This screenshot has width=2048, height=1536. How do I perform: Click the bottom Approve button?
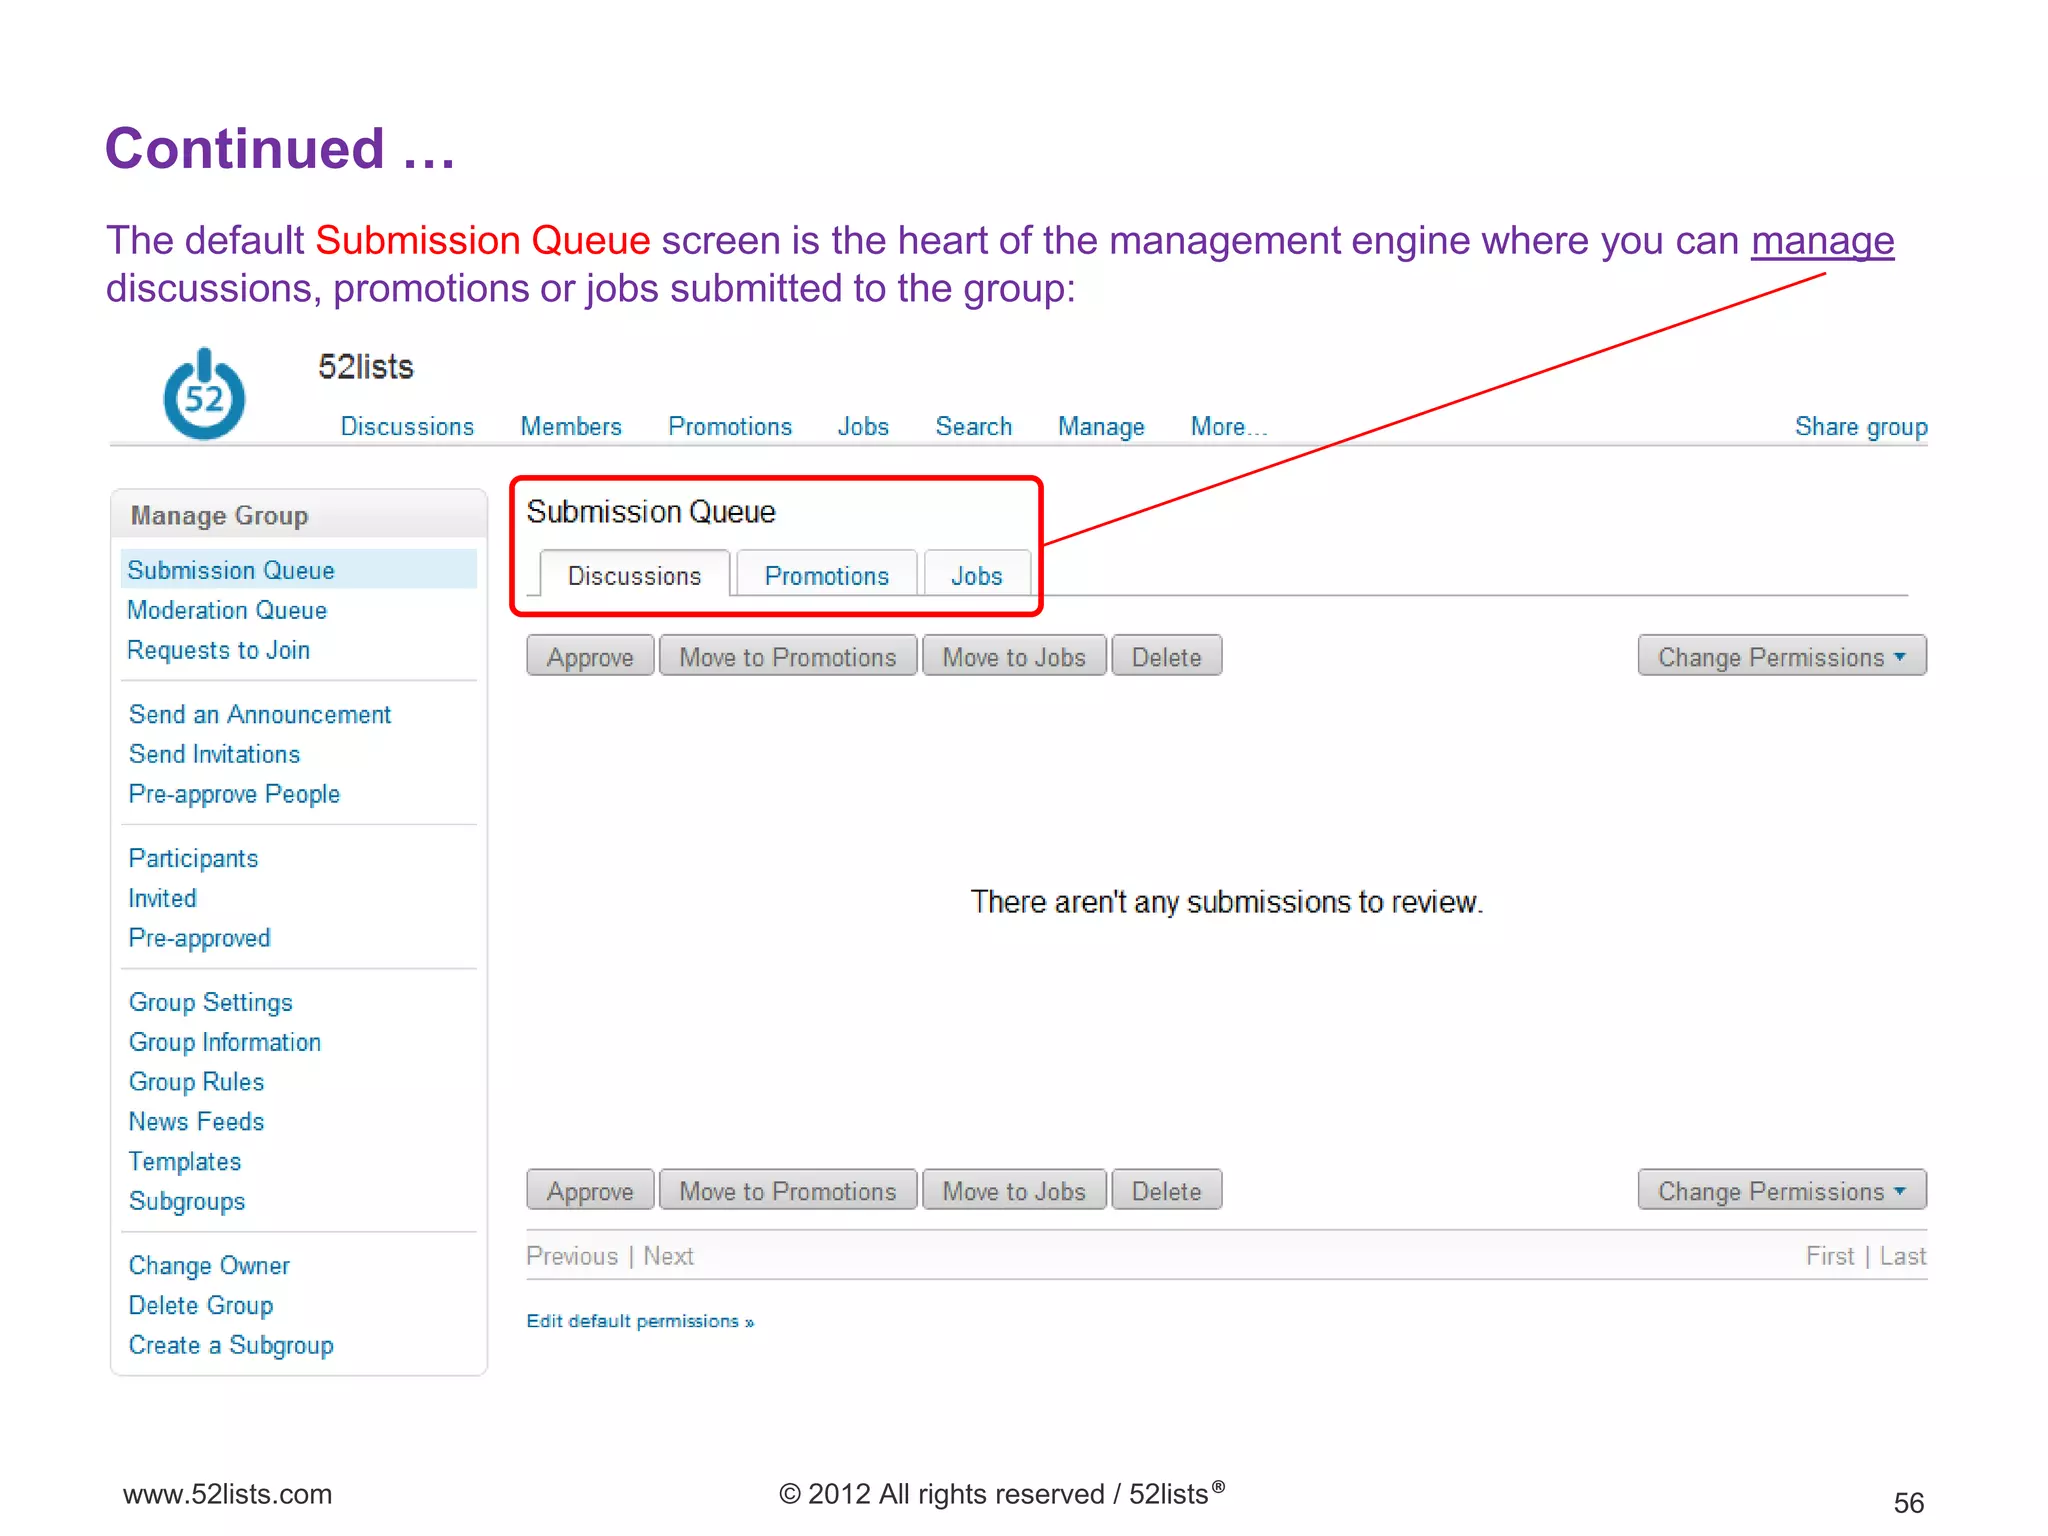tap(590, 1191)
